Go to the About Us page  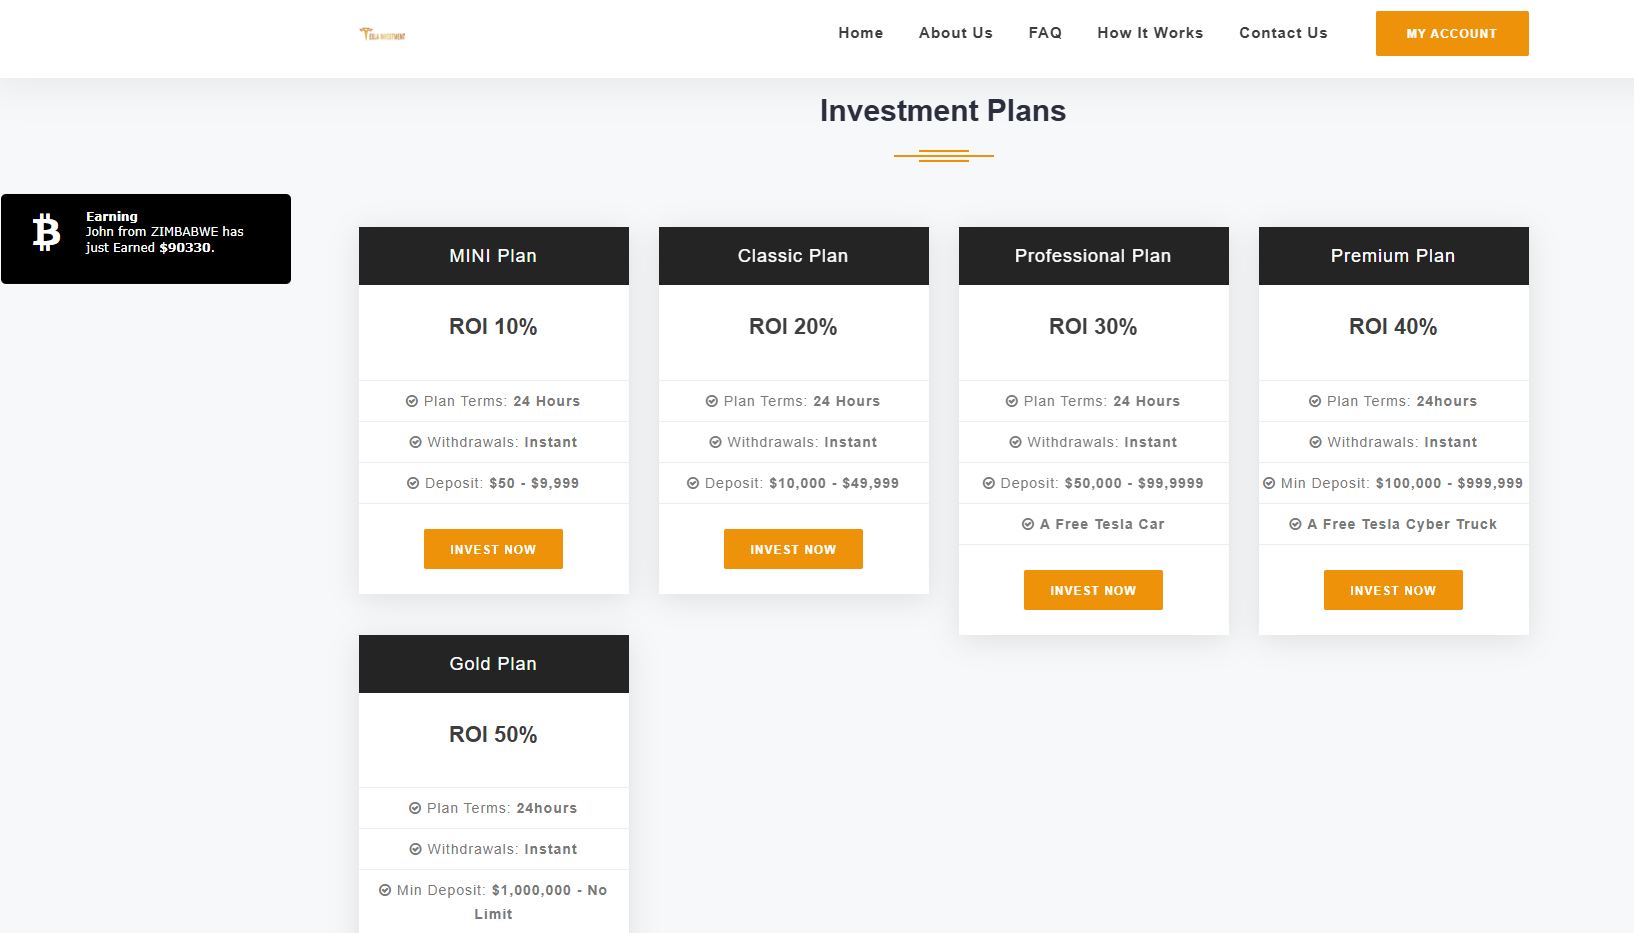point(956,33)
